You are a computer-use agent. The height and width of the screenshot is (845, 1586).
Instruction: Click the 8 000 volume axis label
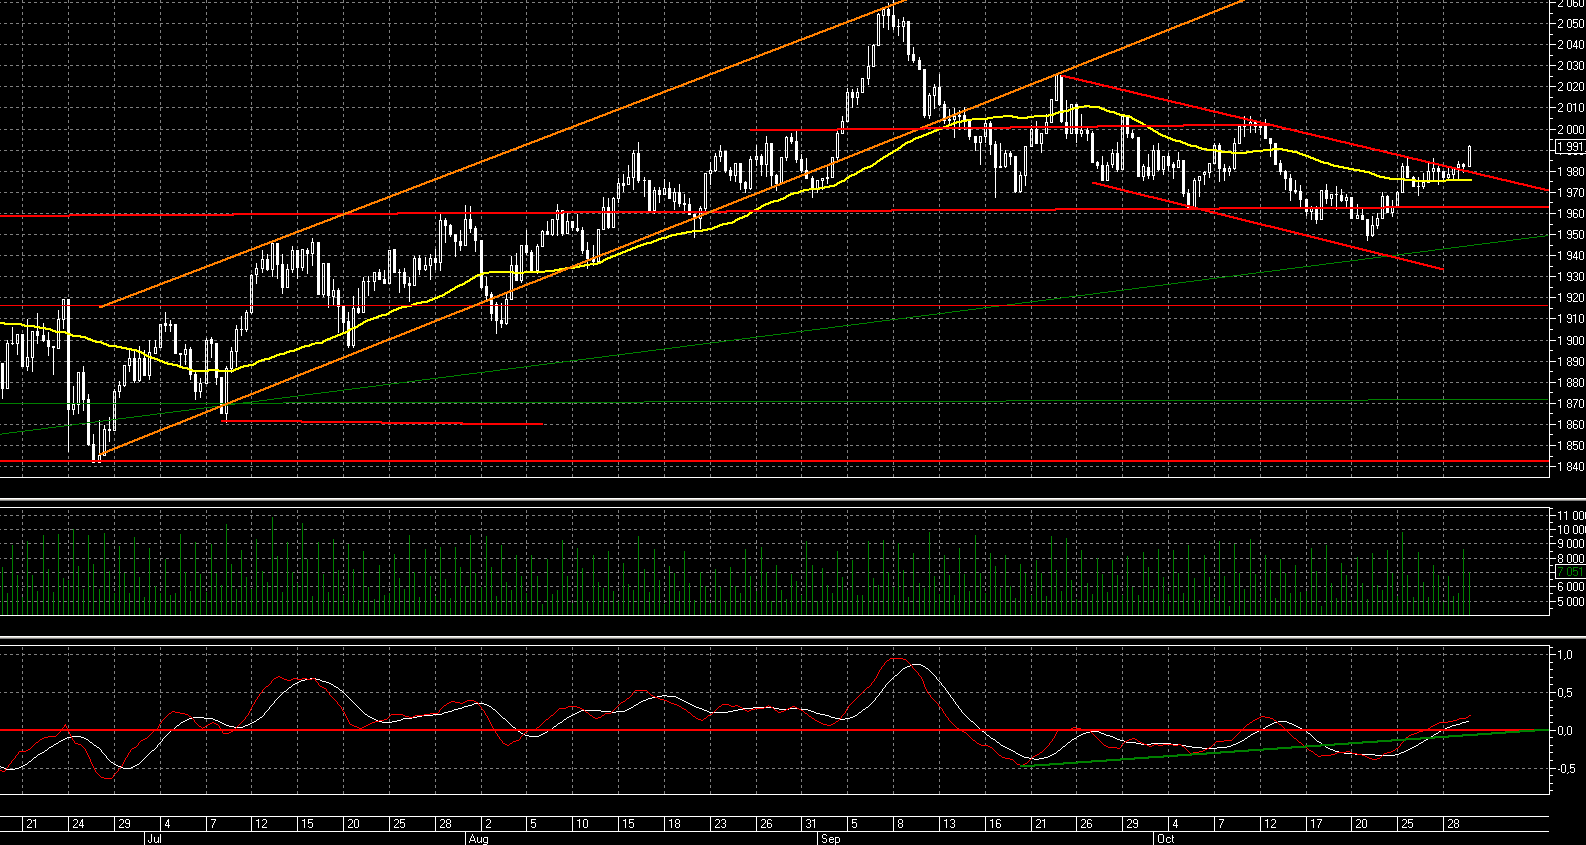click(x=1571, y=558)
